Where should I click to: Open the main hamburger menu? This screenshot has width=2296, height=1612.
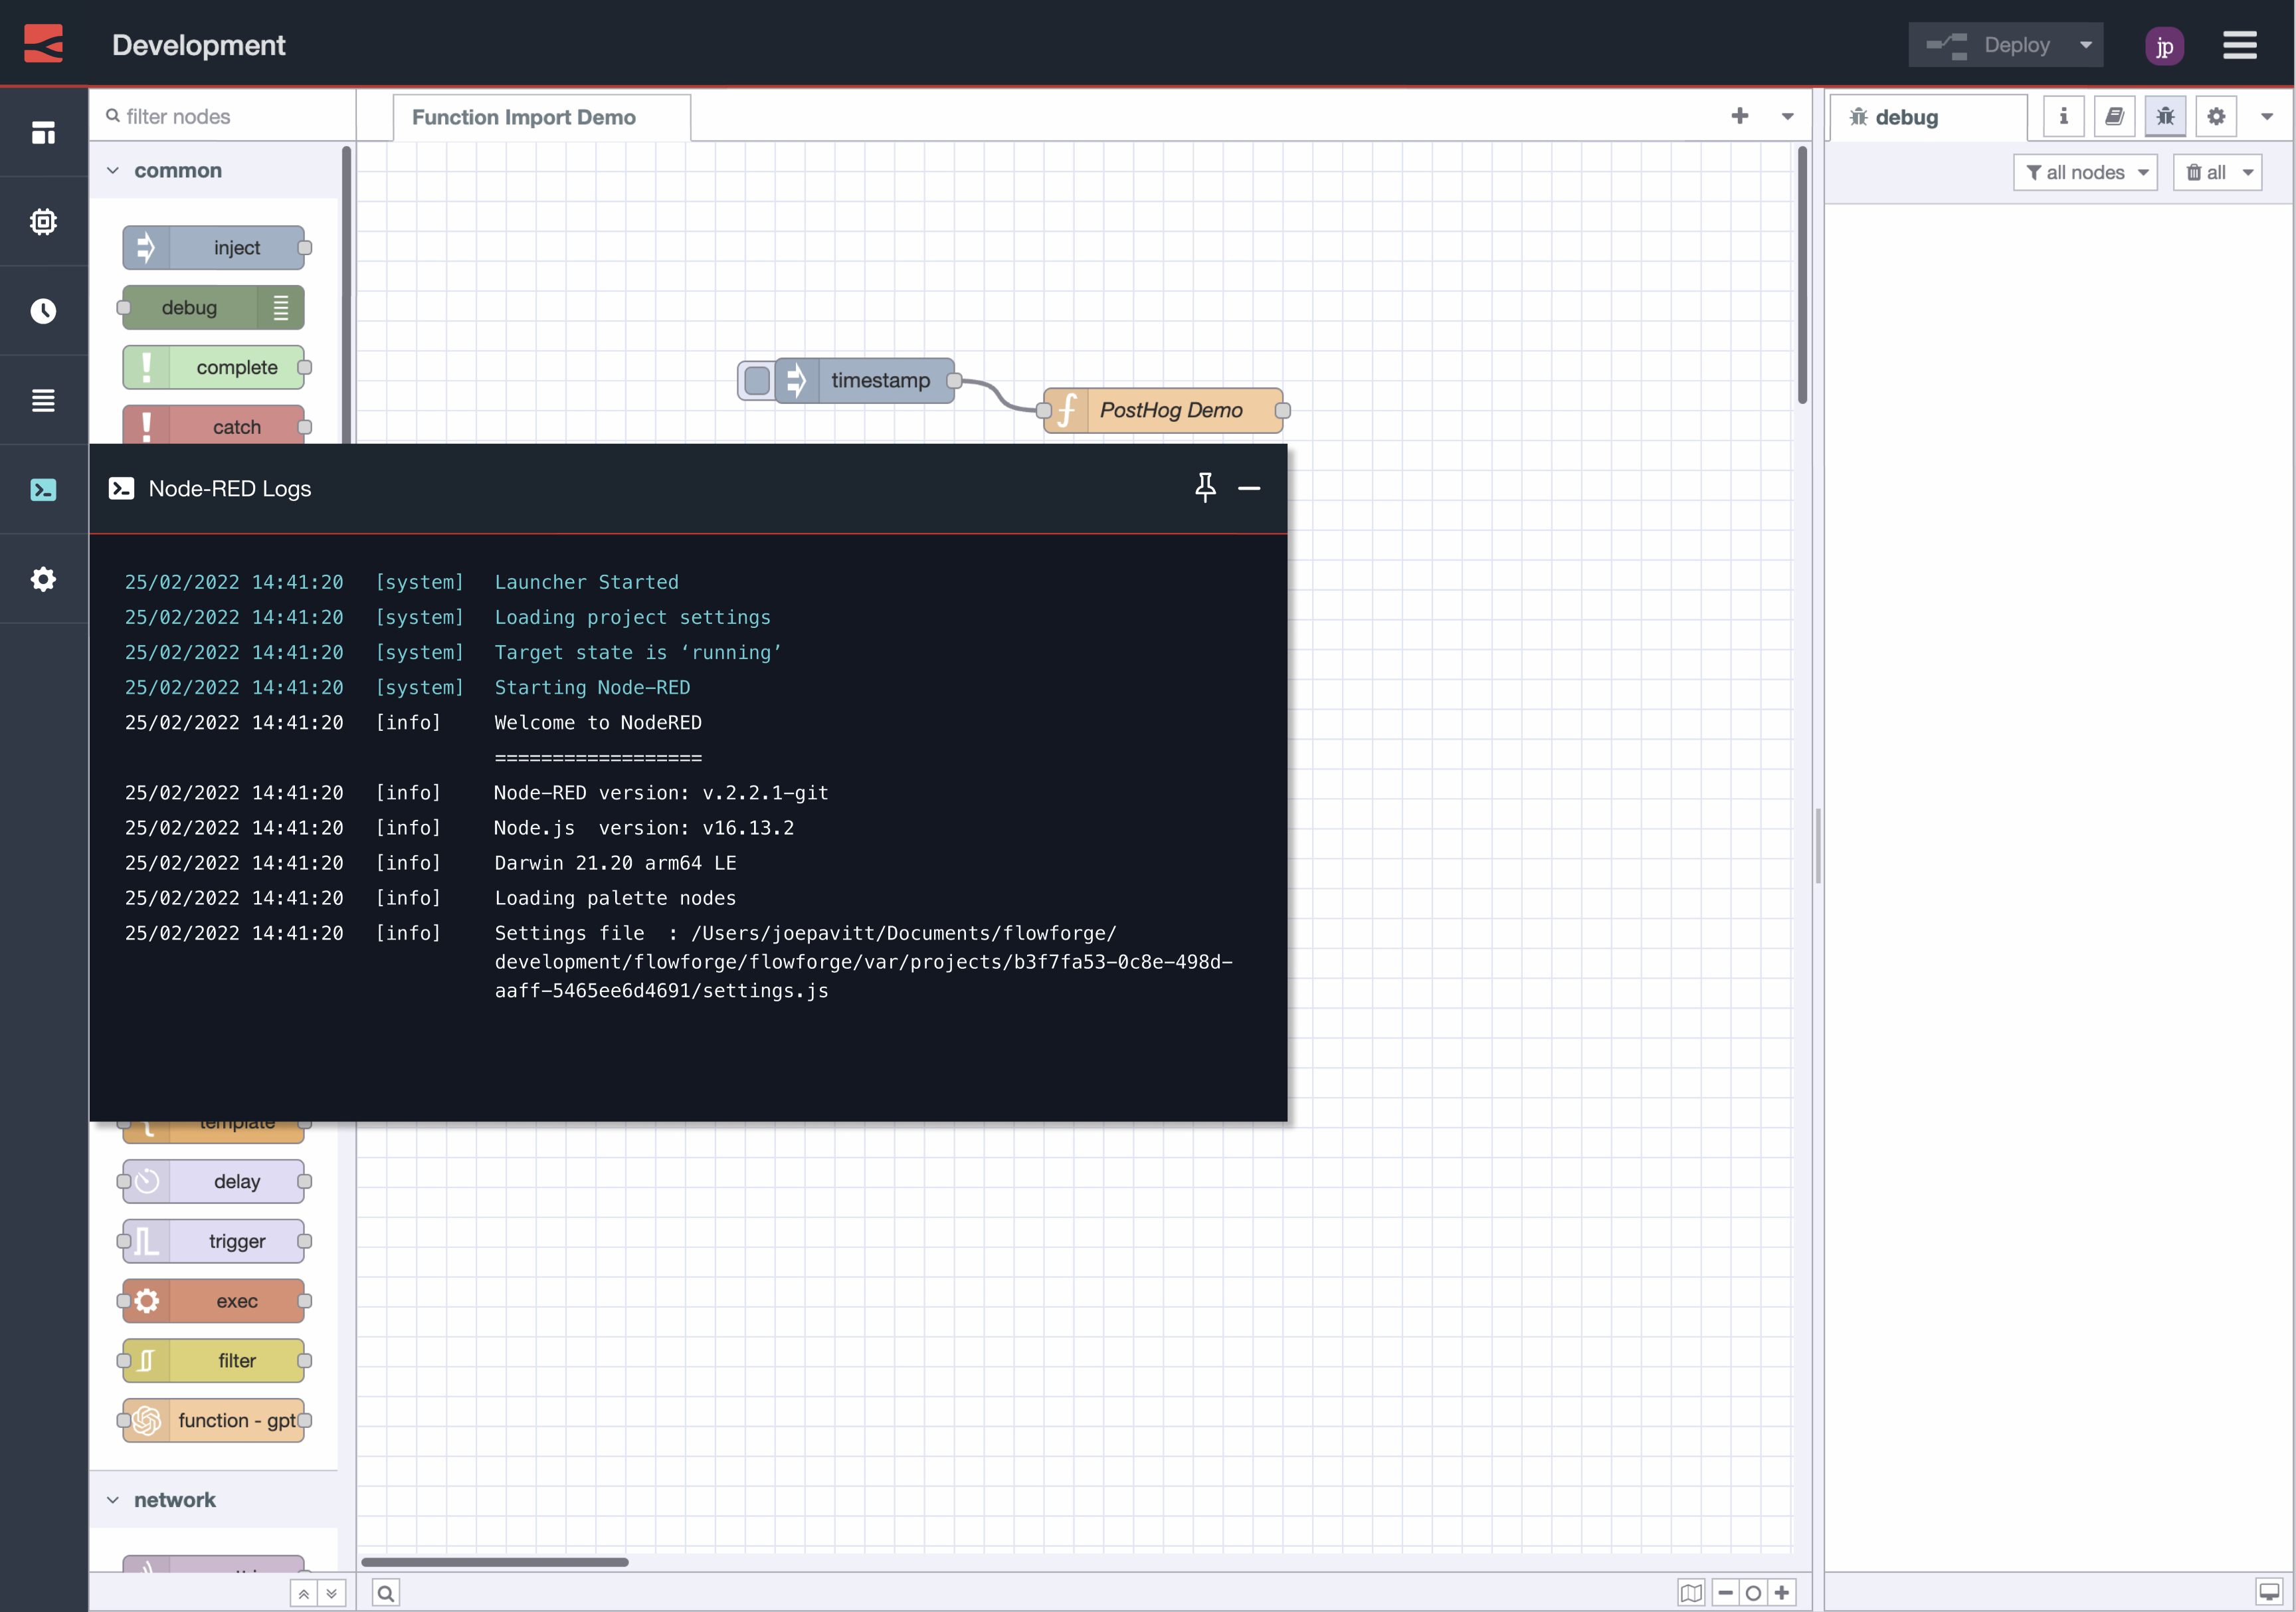(2240, 45)
